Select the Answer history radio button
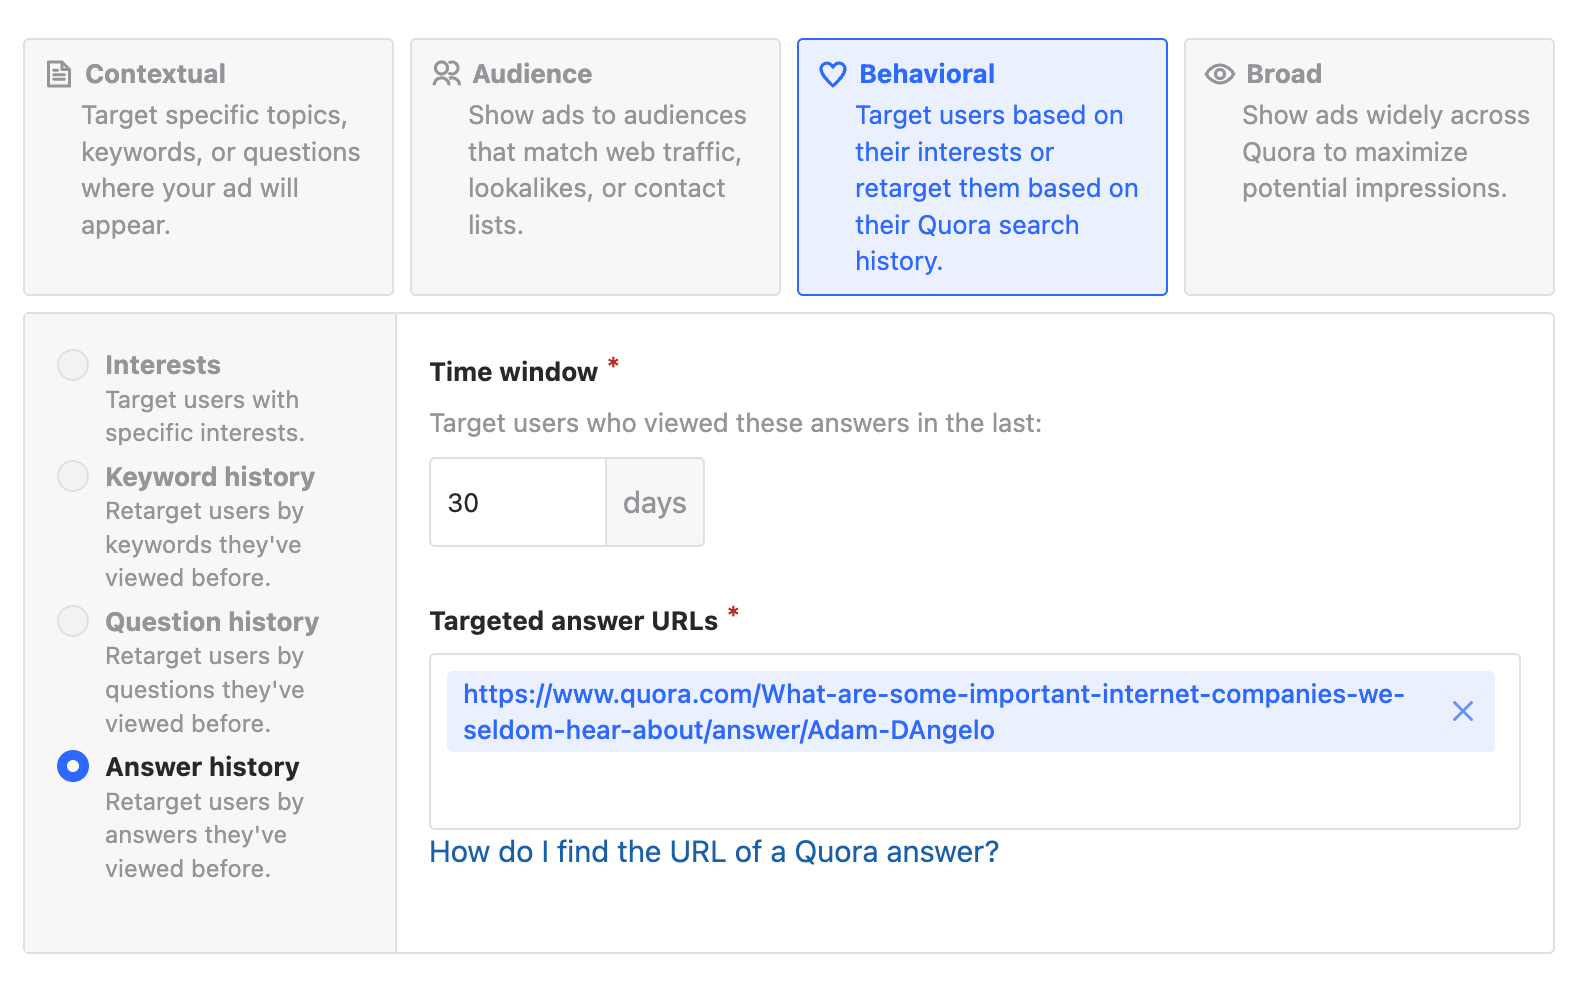 pos(73,767)
